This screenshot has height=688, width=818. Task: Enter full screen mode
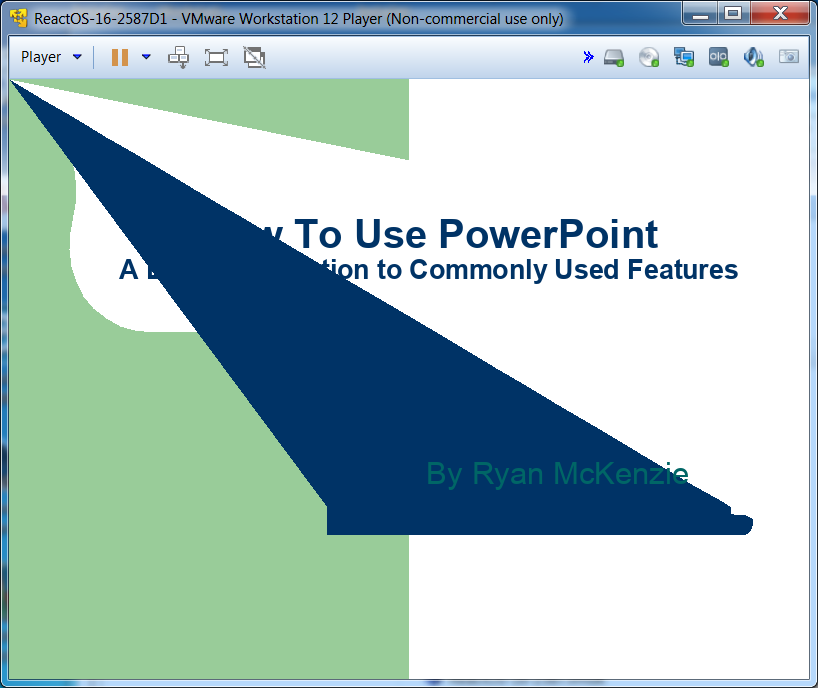click(x=216, y=57)
